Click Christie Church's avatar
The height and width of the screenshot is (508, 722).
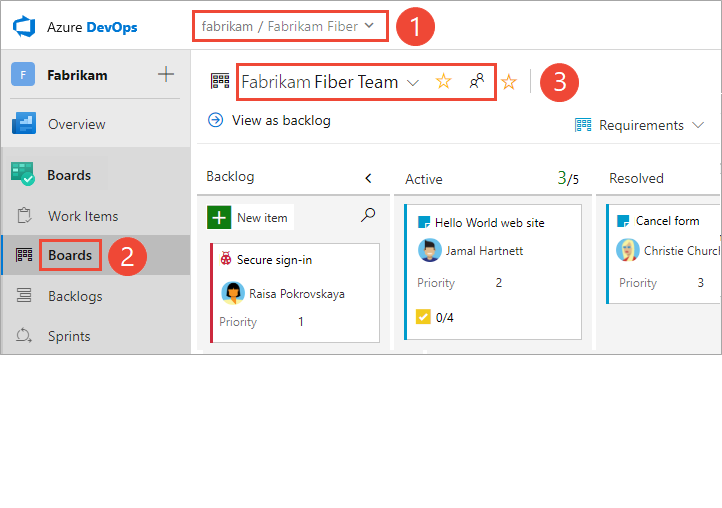(628, 250)
